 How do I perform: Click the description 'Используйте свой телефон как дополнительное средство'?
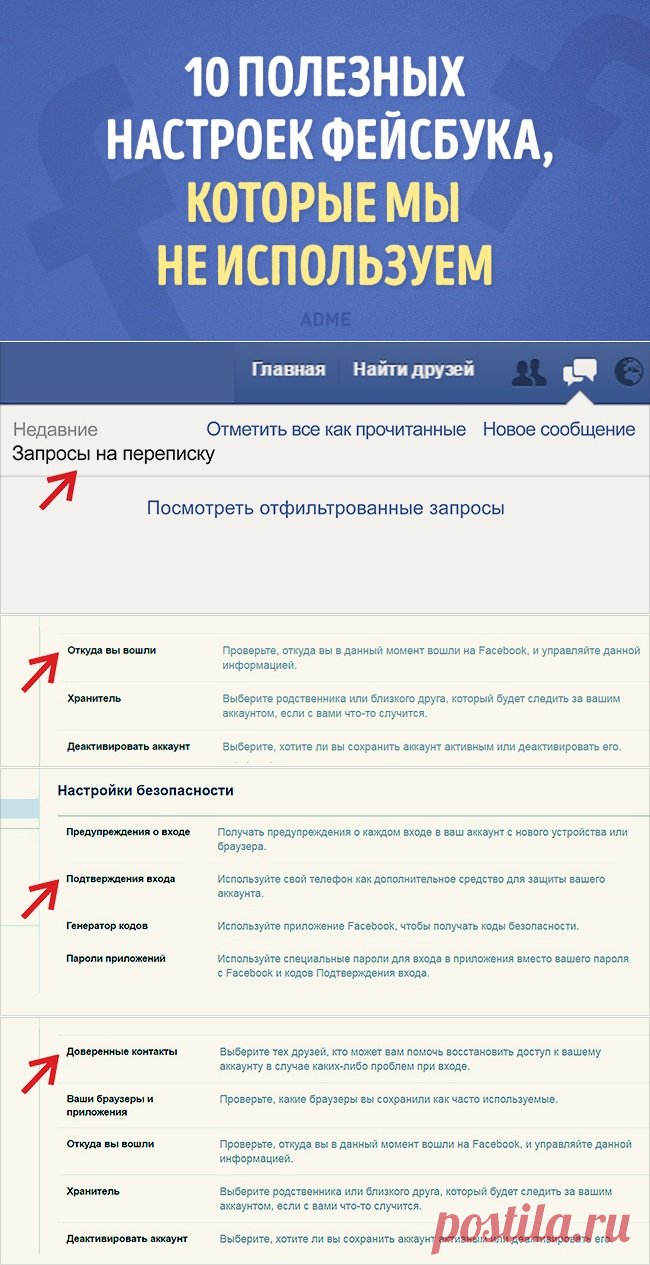coord(411,886)
